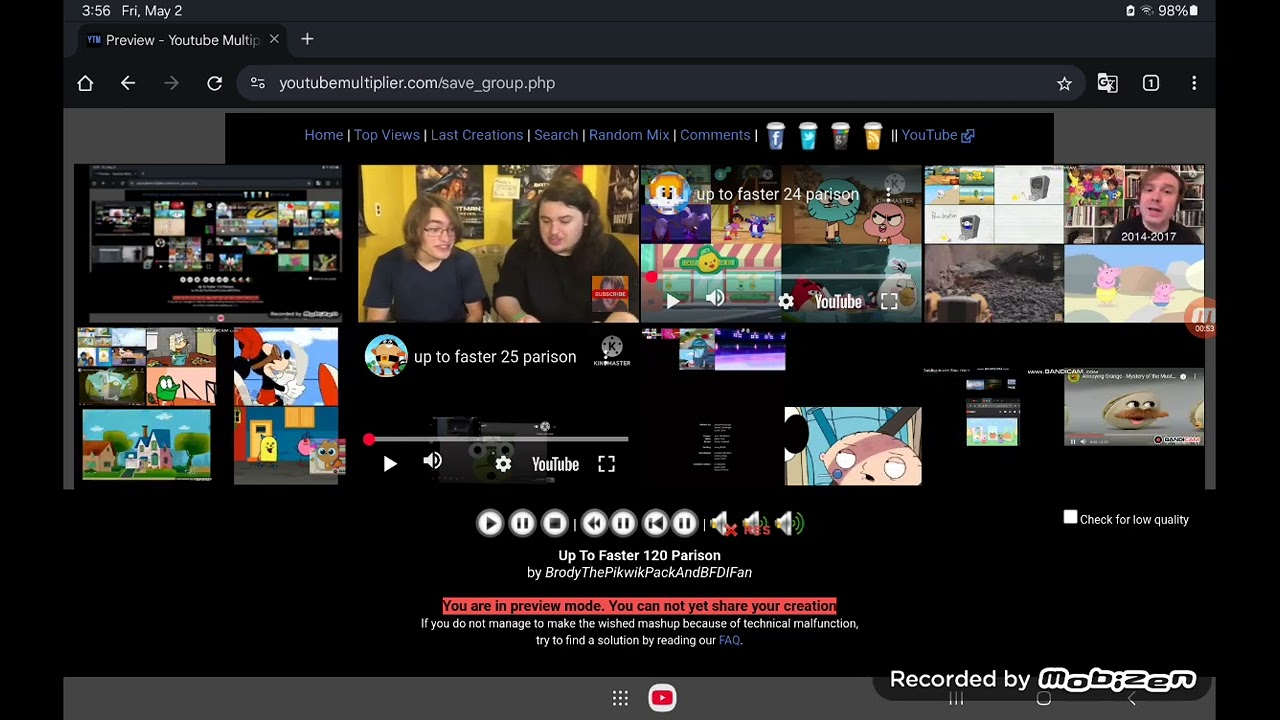
Task: Mute all videos with the red-X speaker
Action: tap(722, 523)
